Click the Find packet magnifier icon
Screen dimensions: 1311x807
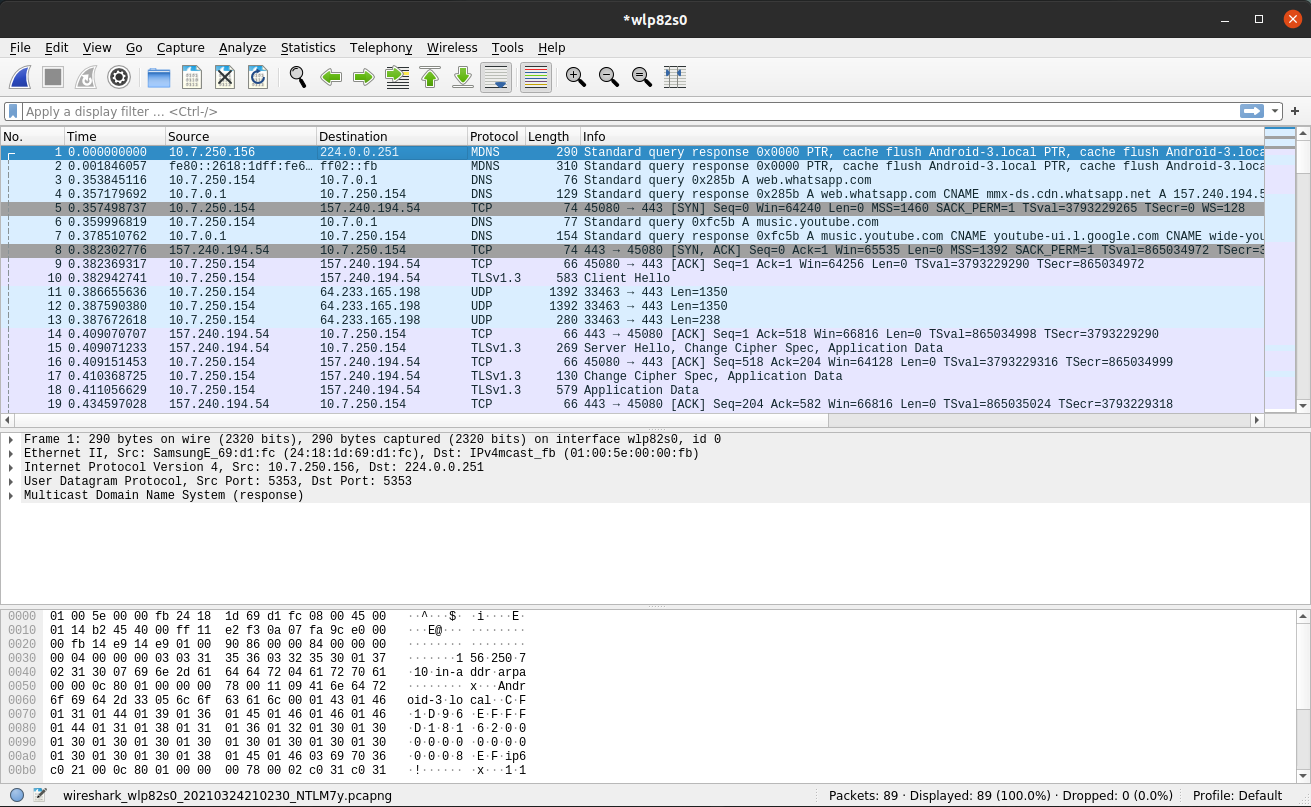[297, 77]
